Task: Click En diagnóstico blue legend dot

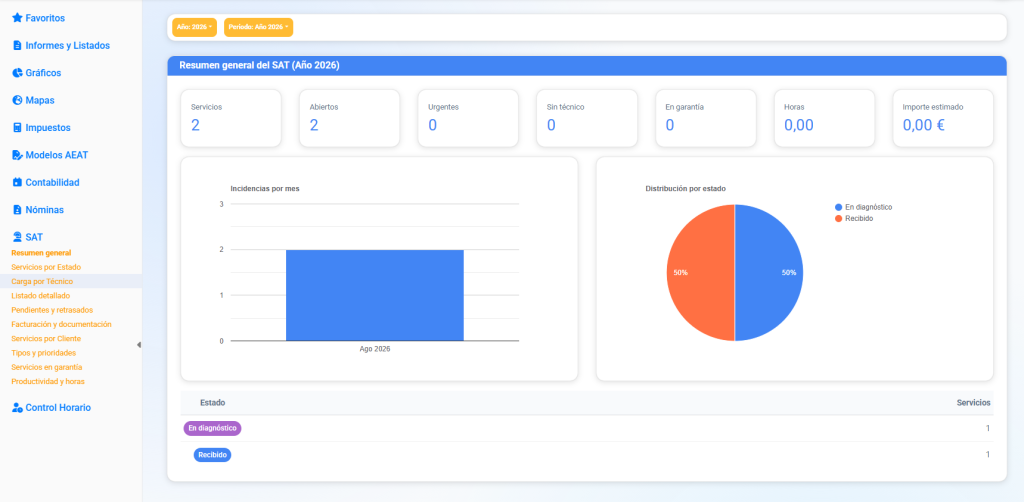Action: [x=839, y=207]
